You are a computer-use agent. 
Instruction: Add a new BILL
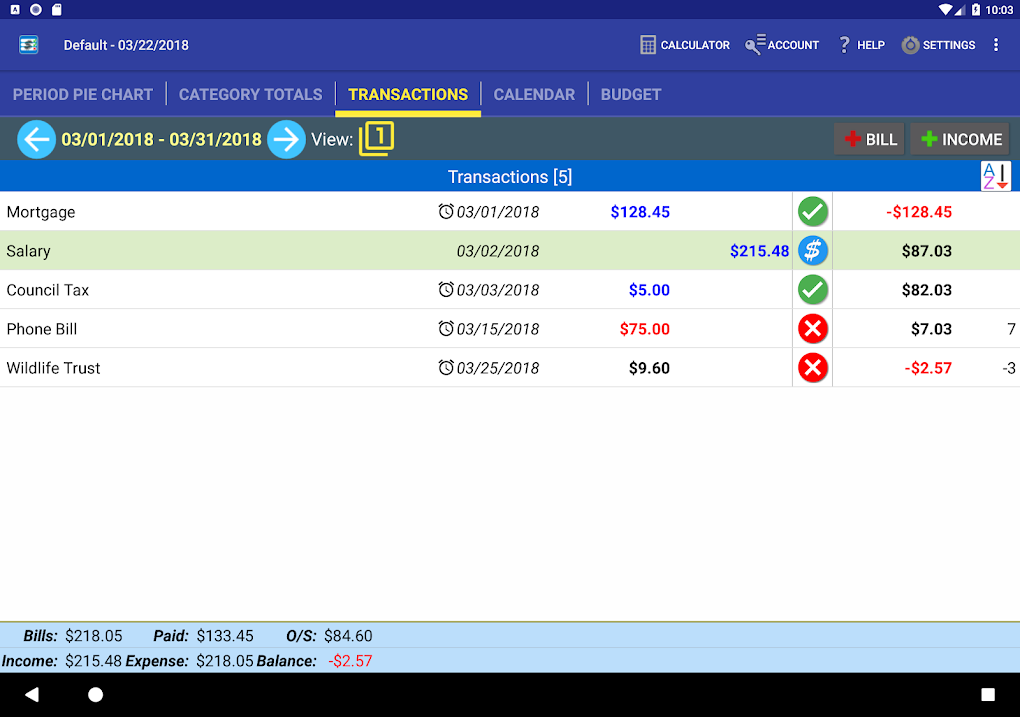point(868,139)
